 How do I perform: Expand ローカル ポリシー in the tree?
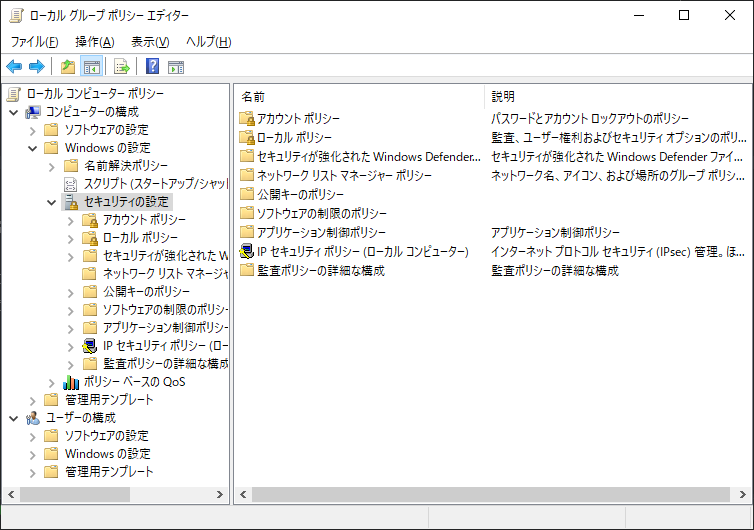[71, 239]
